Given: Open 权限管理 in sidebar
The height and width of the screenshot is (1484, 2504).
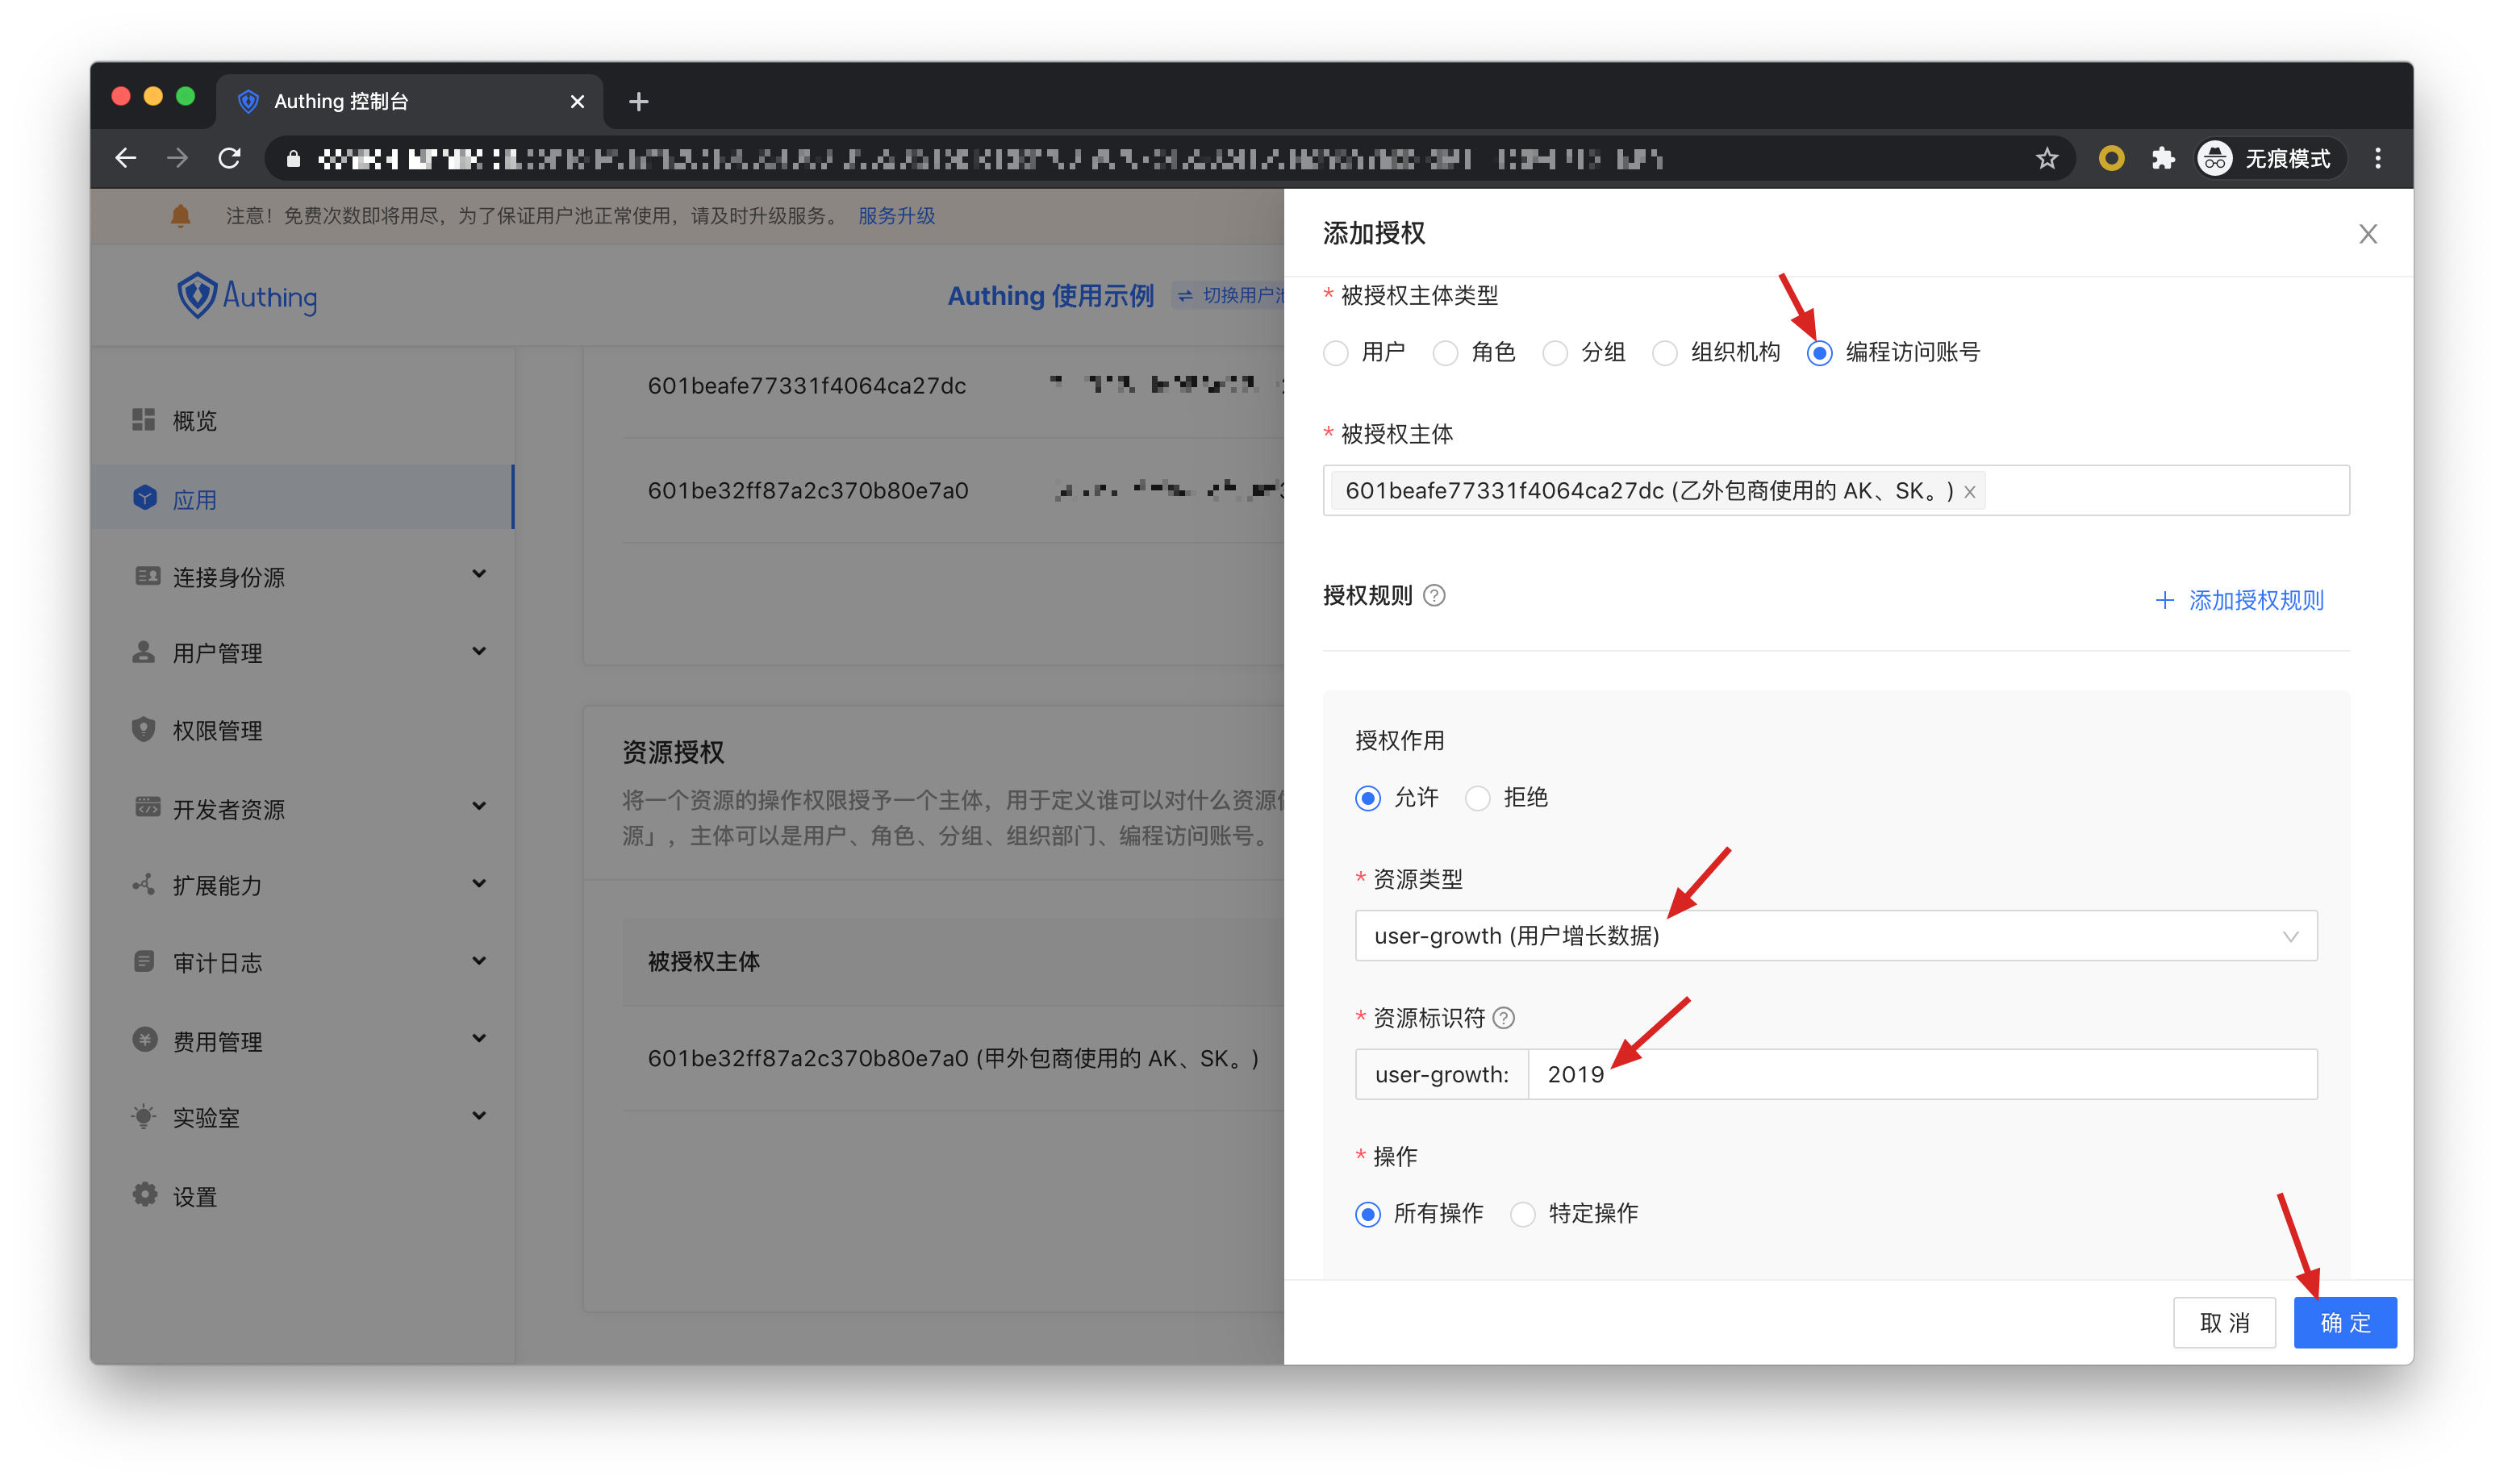Looking at the screenshot, I should pos(218,731).
